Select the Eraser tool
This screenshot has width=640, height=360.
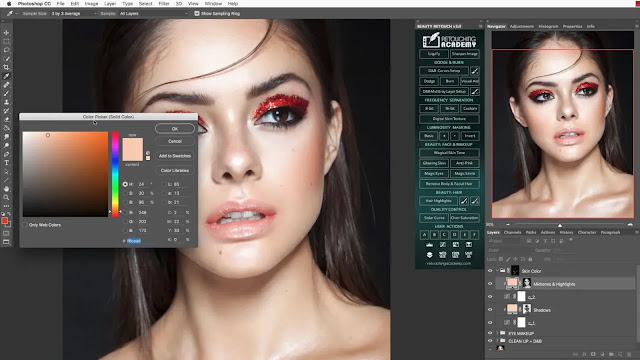(6, 120)
